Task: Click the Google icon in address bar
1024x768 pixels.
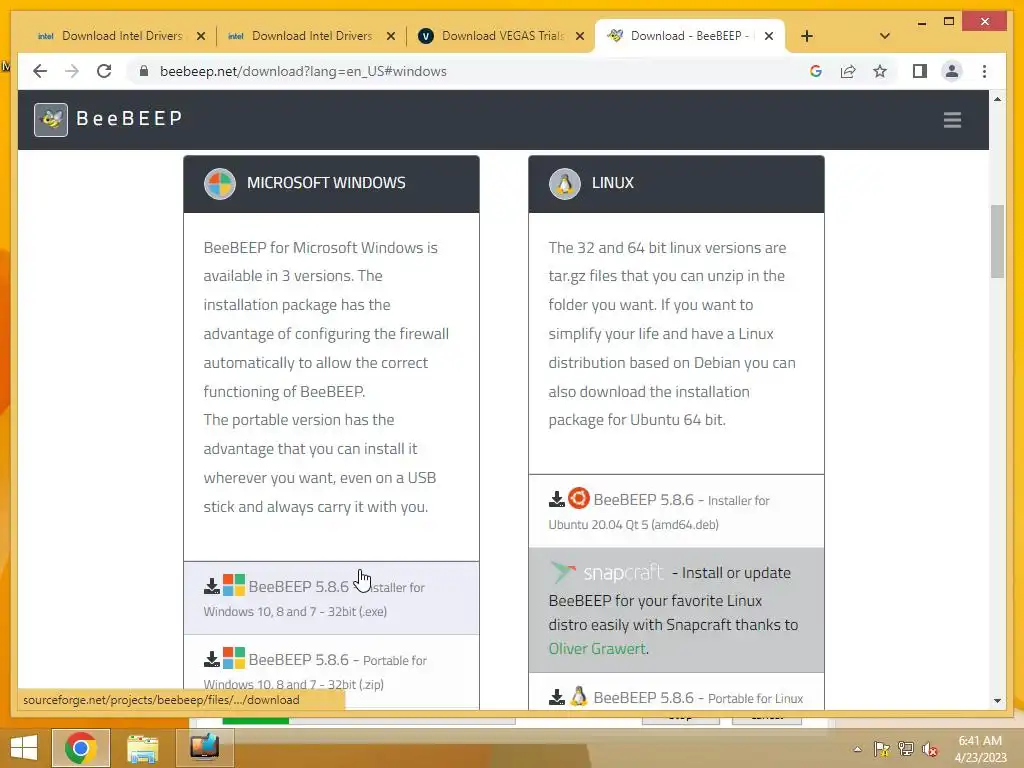Action: pos(816,71)
